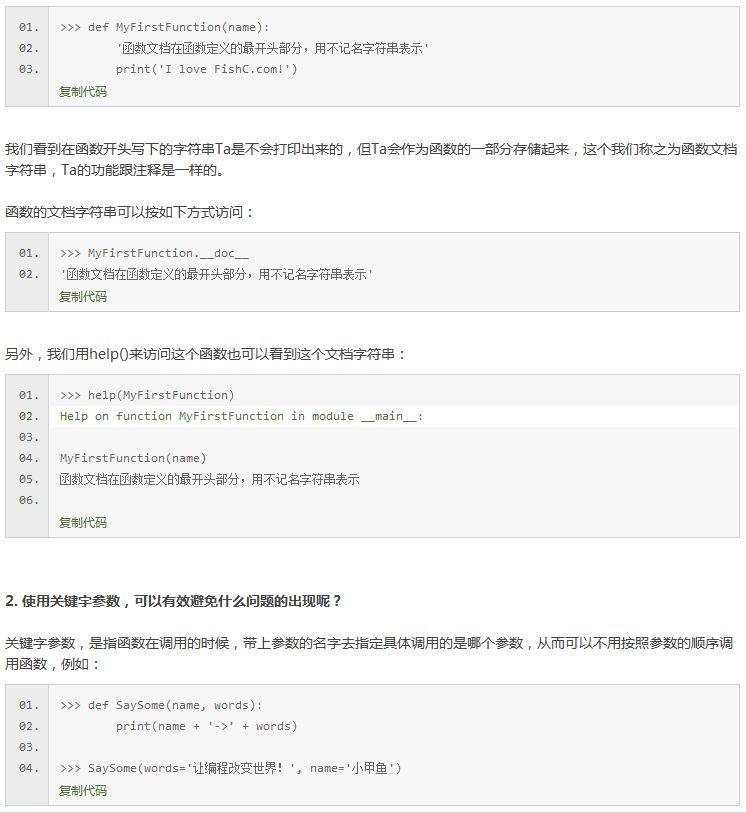Click the line starting ">>> SaySome(words="
The height and width of the screenshot is (813, 746).
point(230,768)
